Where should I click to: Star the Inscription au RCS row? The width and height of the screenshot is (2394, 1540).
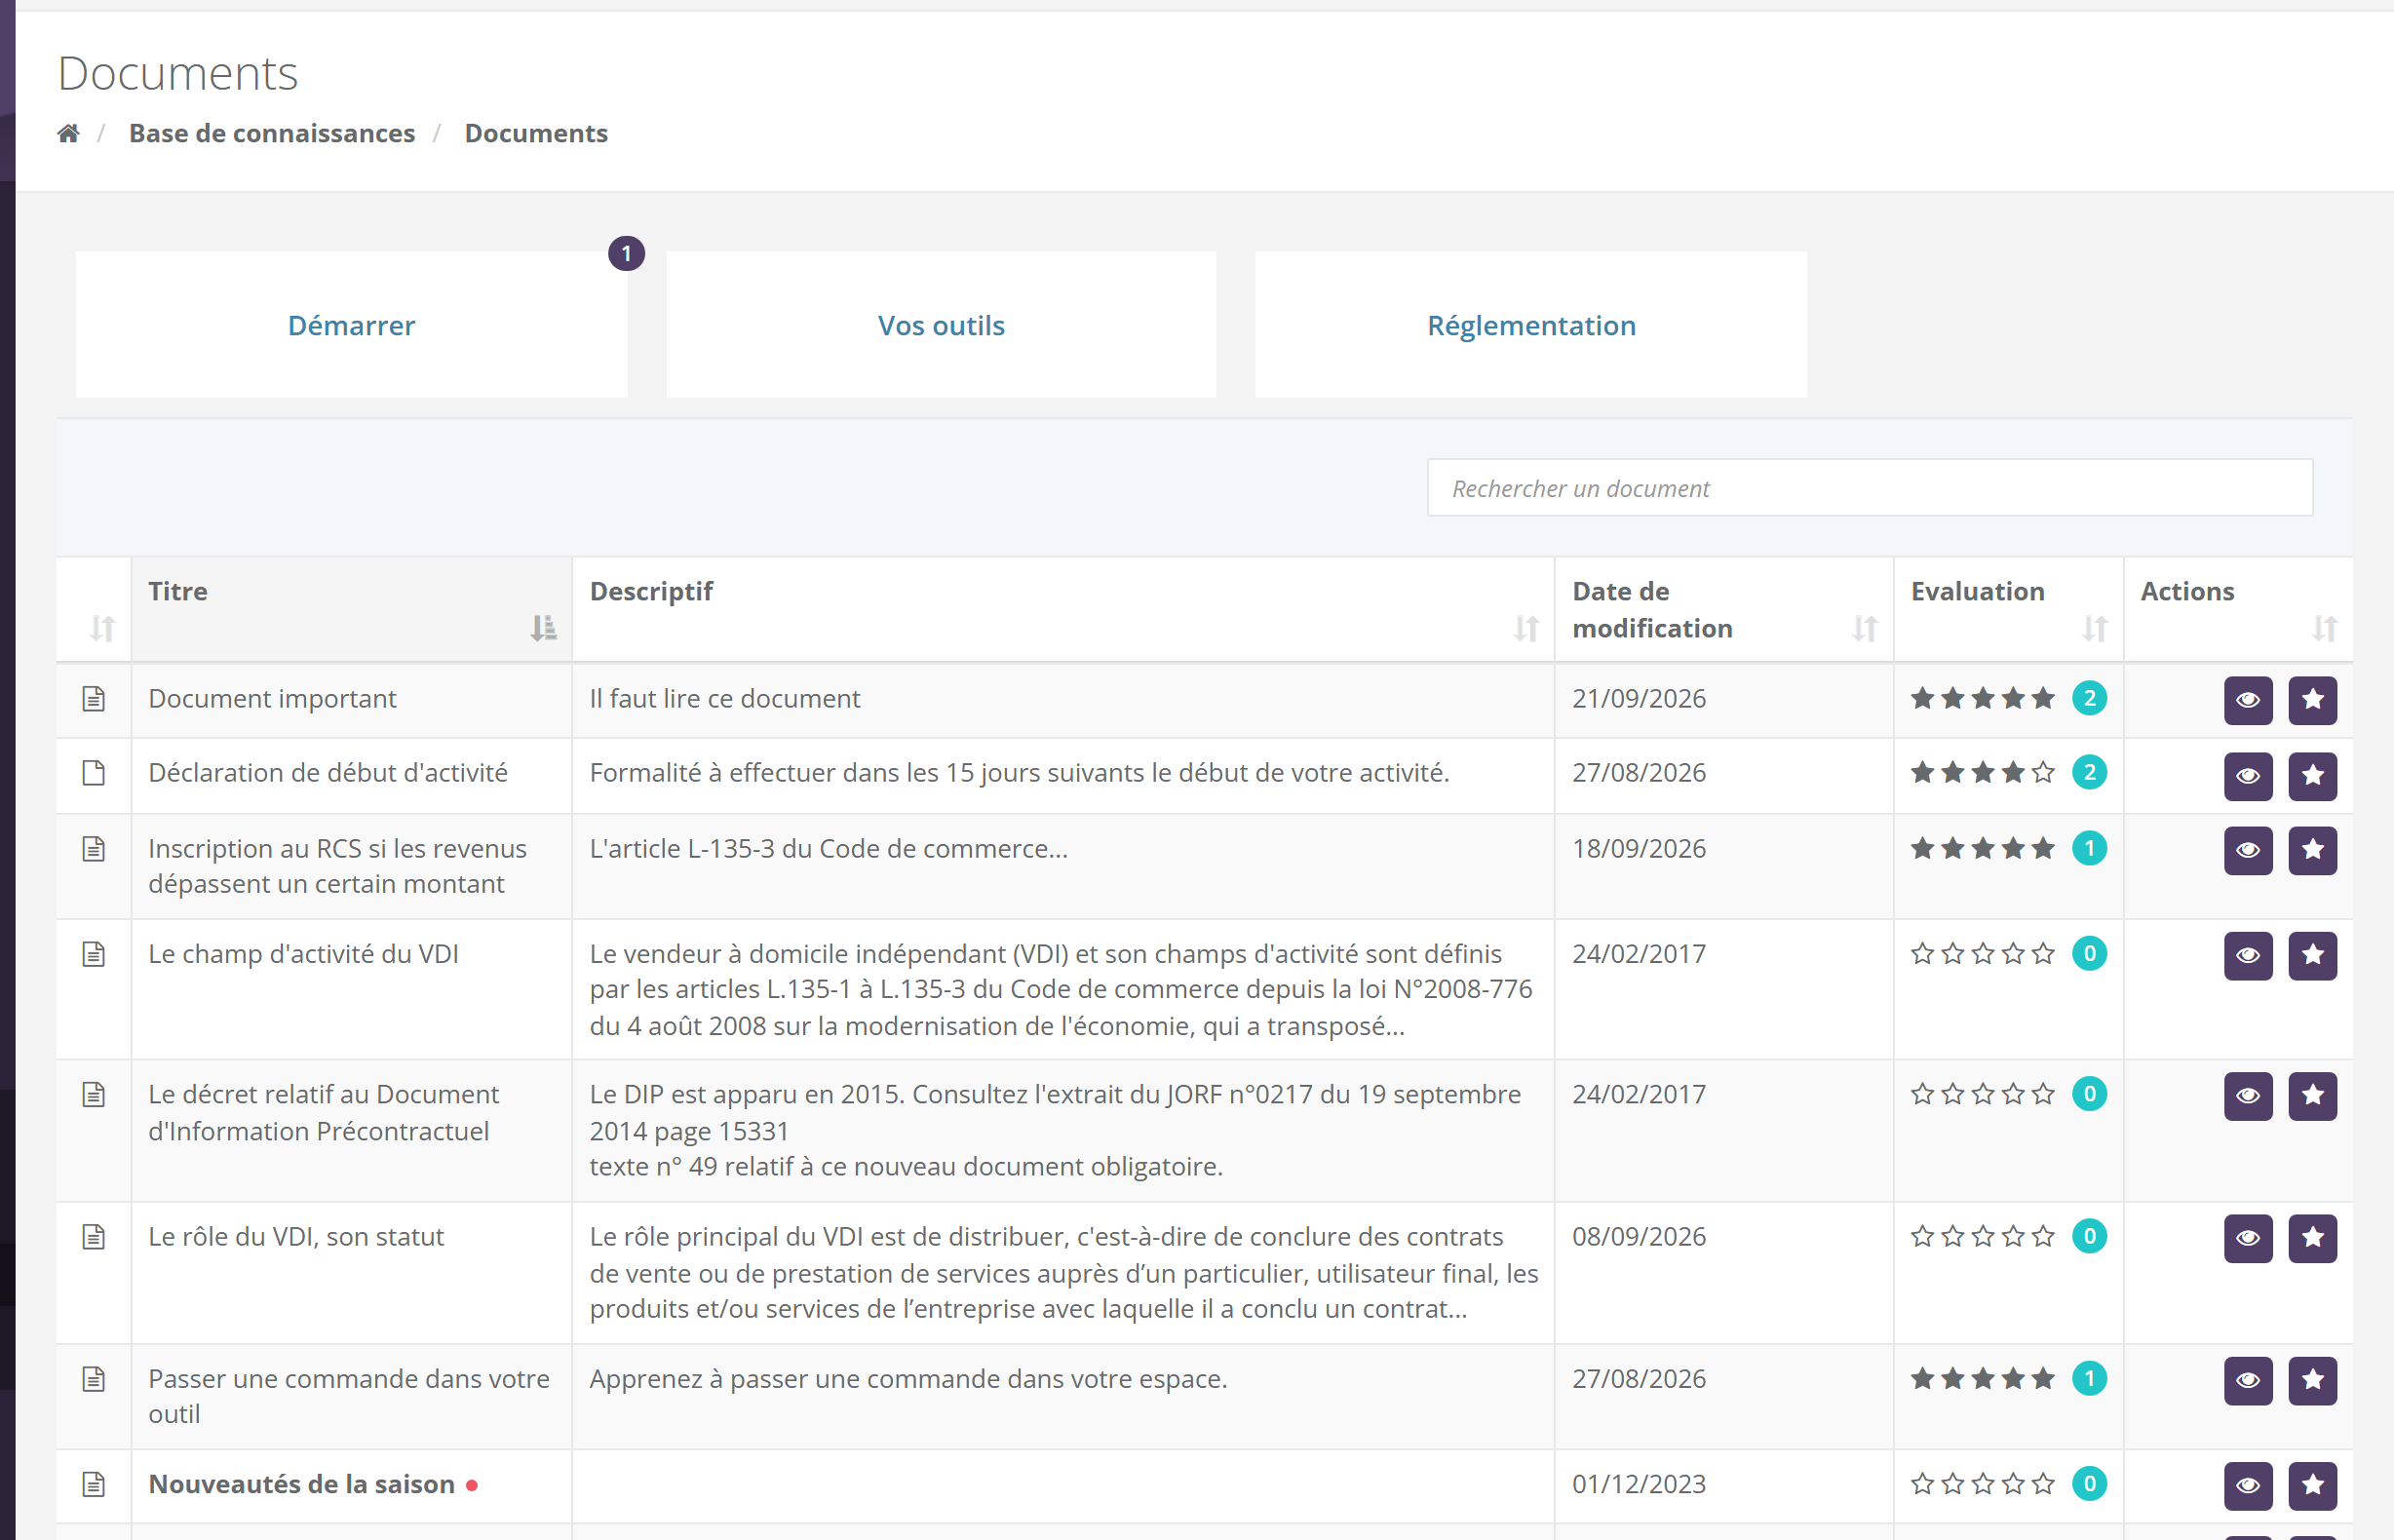[x=2312, y=850]
